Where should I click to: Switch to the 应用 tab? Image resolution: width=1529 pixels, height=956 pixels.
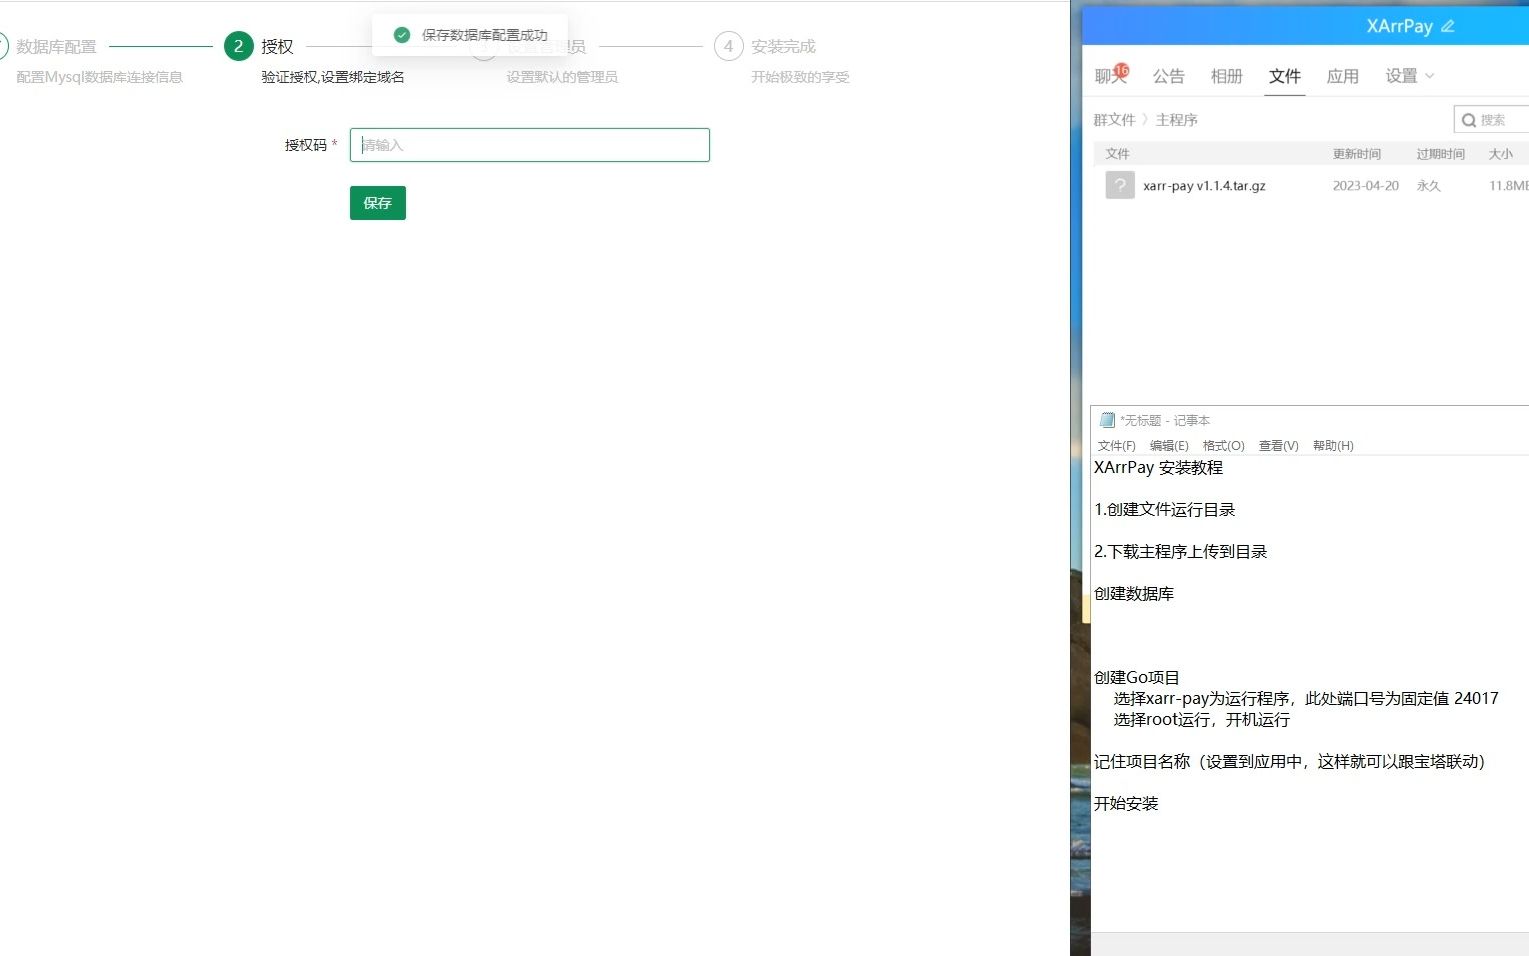[1342, 76]
